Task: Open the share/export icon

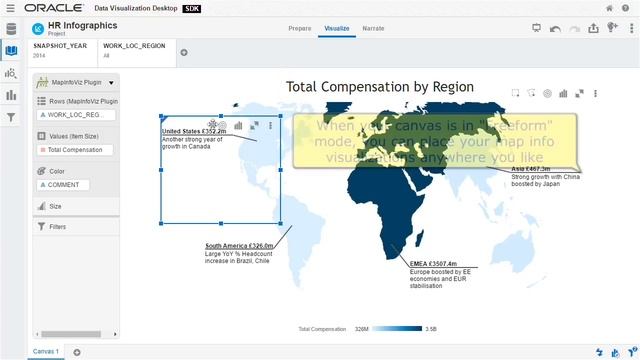Action: (593, 28)
